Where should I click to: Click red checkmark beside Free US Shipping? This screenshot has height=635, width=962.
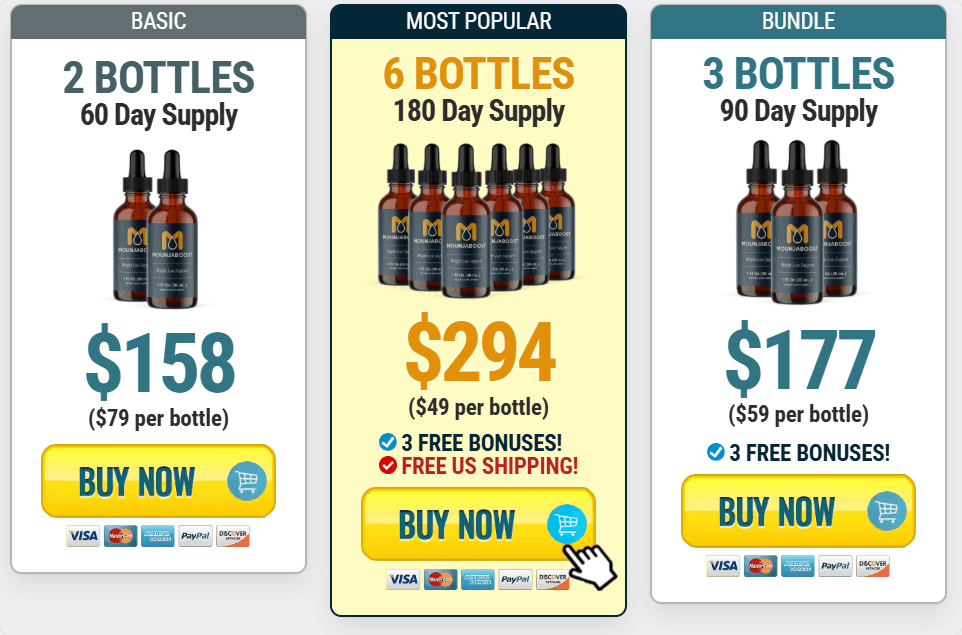(387, 465)
